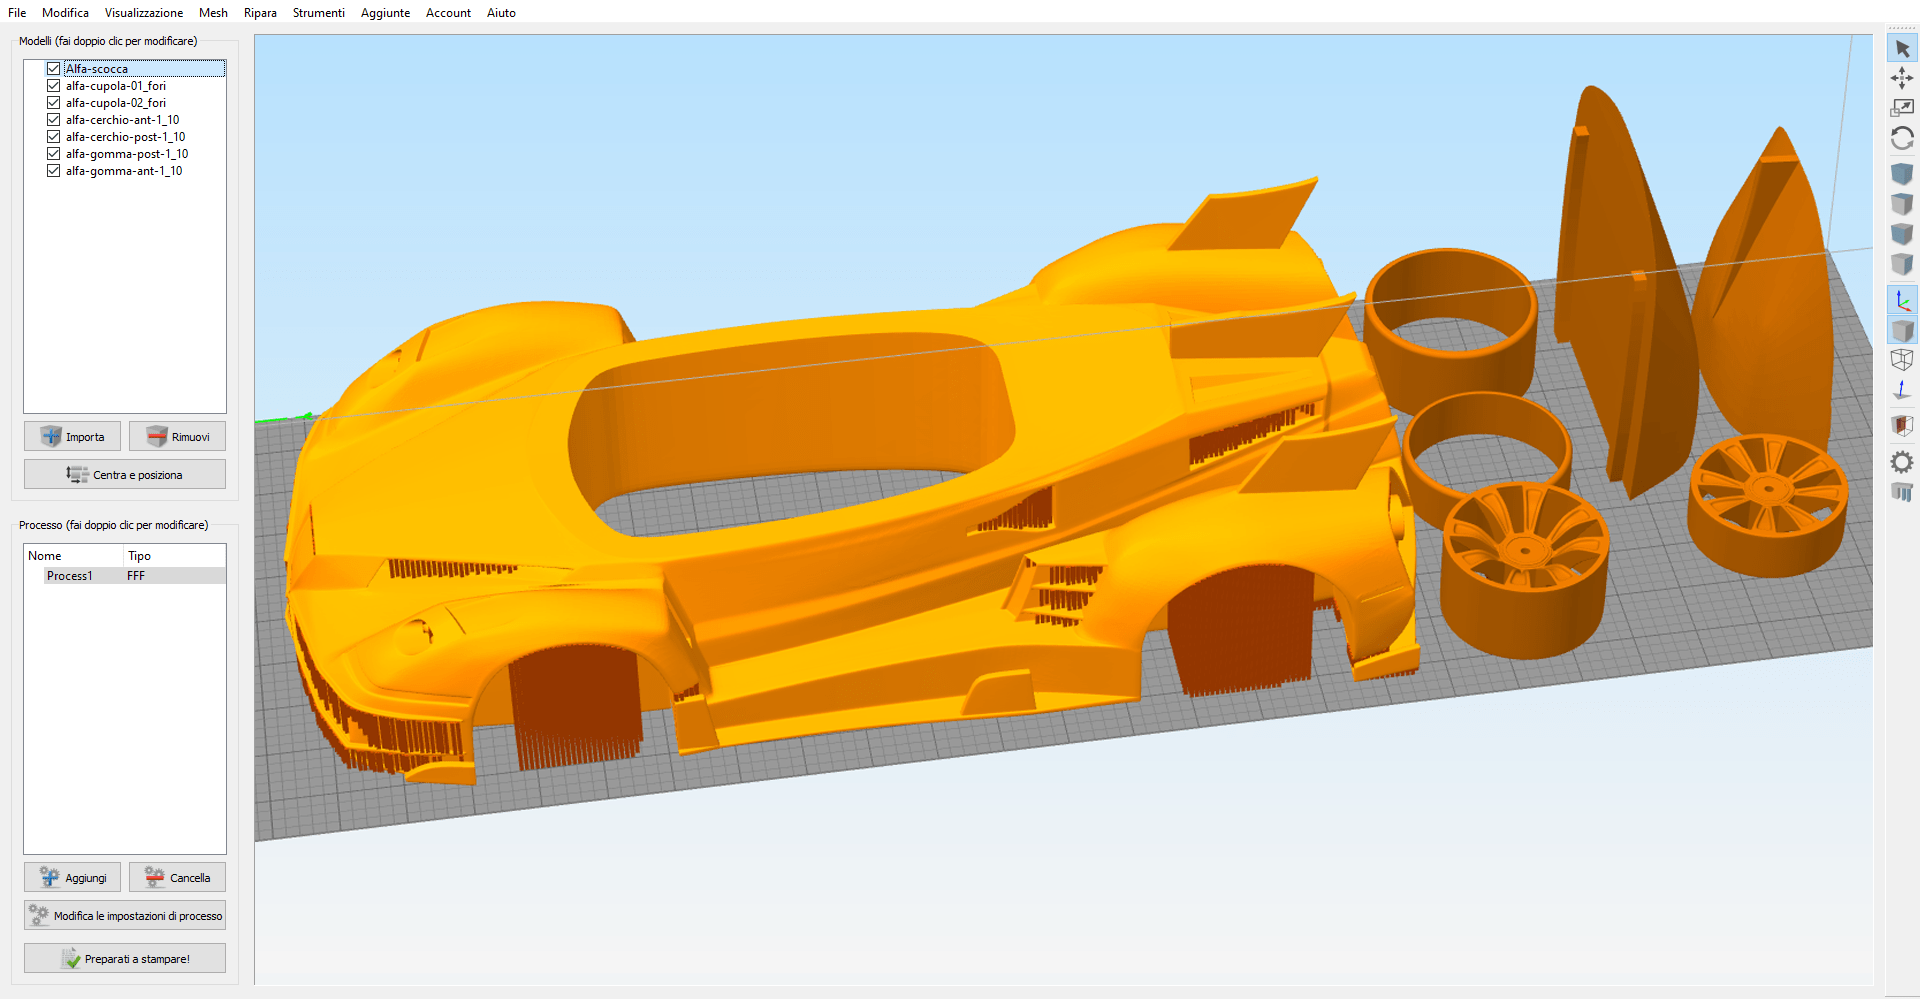Open the support structures tool icon

[1902, 492]
